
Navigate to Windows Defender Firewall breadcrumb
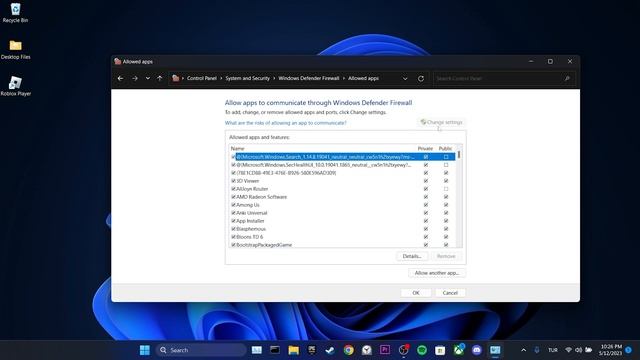click(x=309, y=78)
